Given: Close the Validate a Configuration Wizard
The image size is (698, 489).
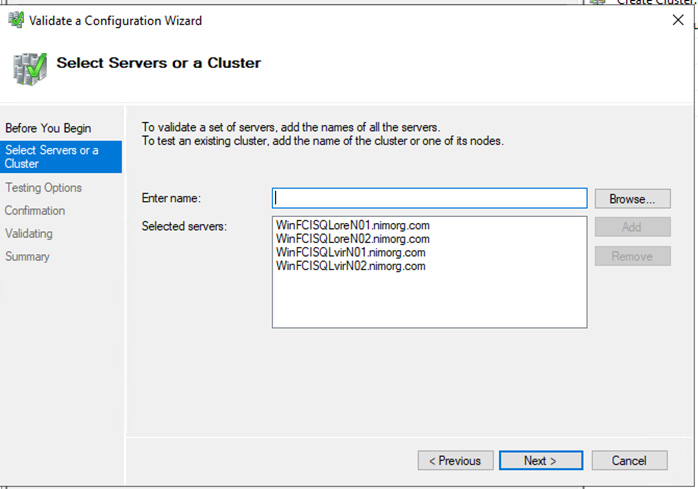Looking at the screenshot, I should 678,20.
